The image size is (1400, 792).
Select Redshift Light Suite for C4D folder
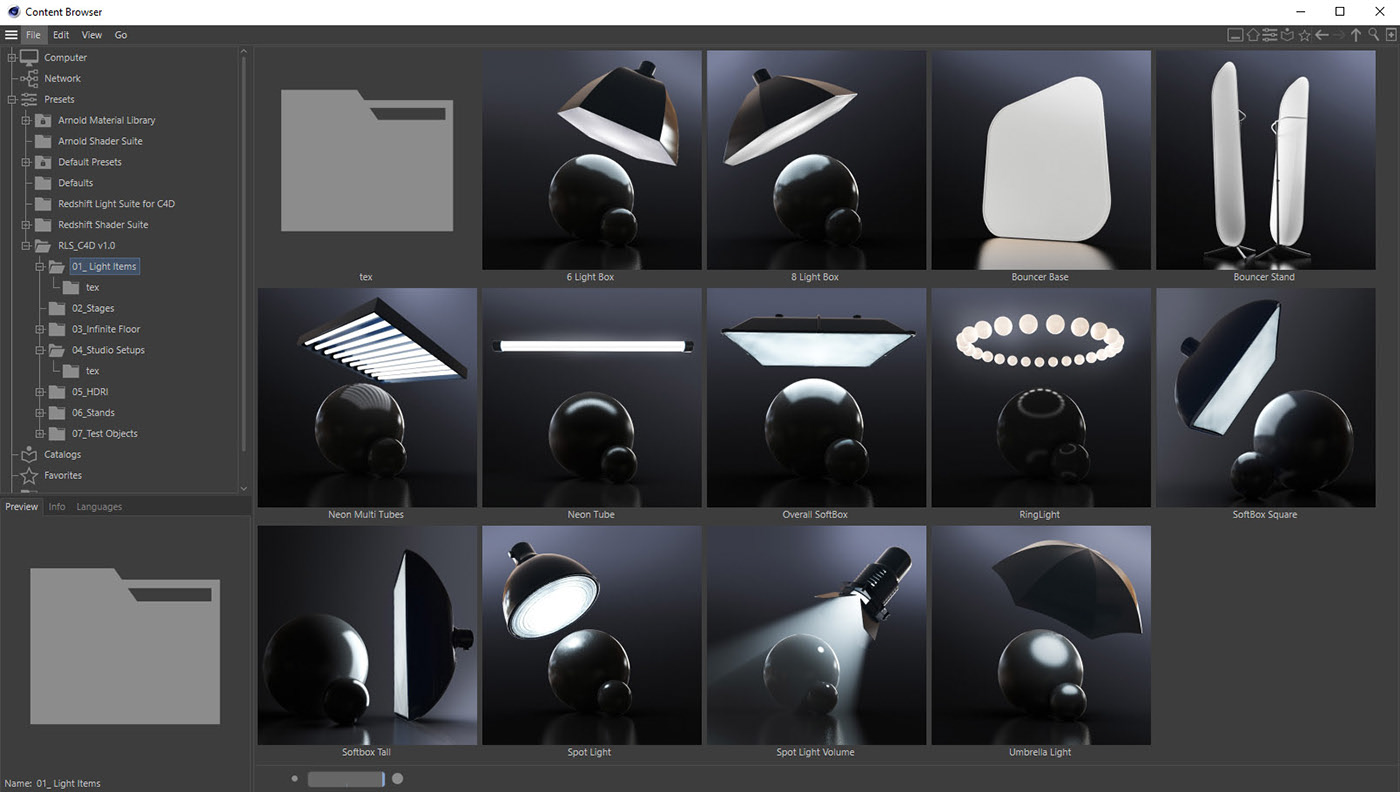116,204
